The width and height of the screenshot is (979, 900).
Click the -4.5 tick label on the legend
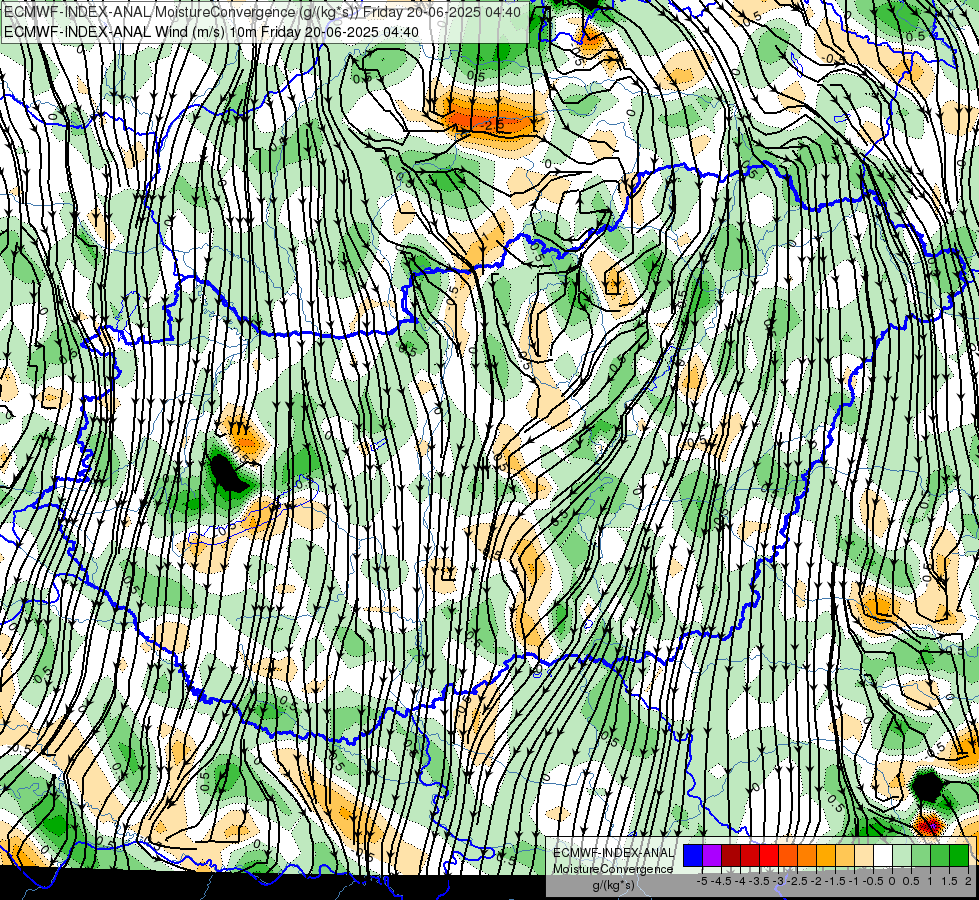(x=721, y=881)
